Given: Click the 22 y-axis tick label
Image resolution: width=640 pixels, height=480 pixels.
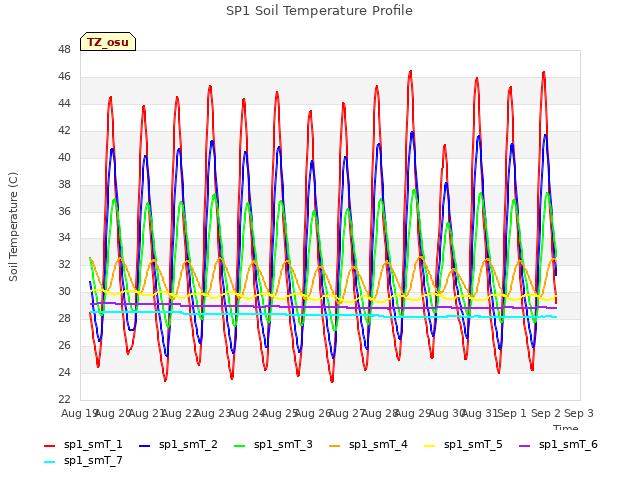Looking at the screenshot, I should pyautogui.click(x=64, y=399).
